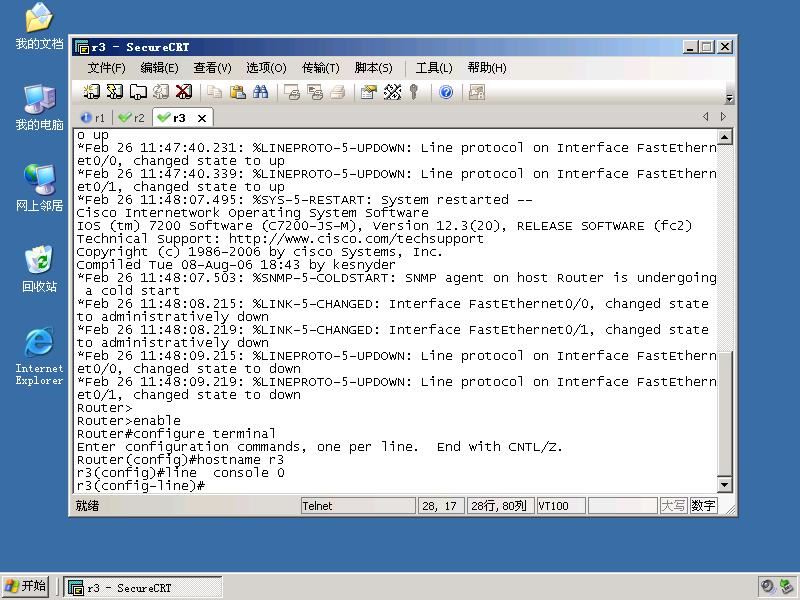
Task: Open 传输(T) menu
Action: click(320, 68)
